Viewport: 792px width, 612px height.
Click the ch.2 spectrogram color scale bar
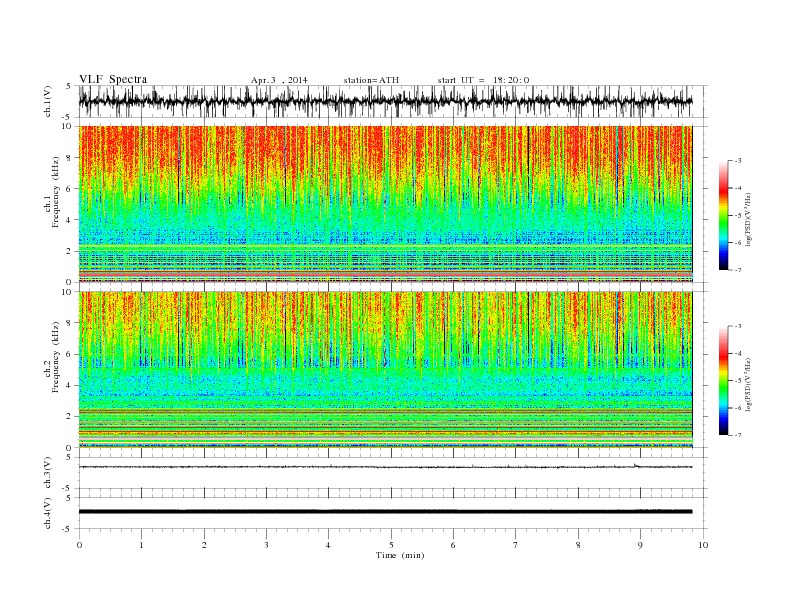point(723,380)
